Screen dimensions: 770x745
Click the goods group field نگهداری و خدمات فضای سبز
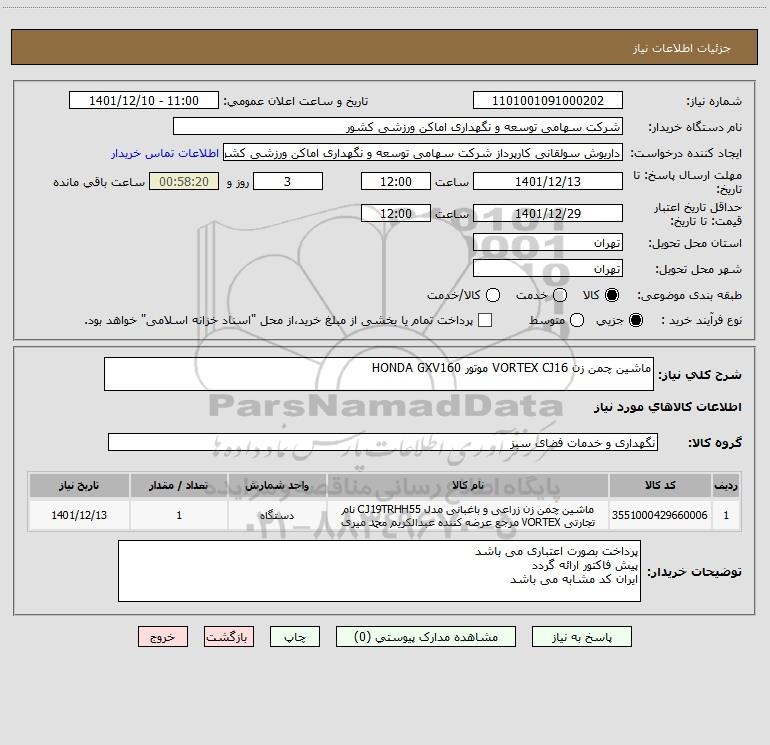(383, 442)
